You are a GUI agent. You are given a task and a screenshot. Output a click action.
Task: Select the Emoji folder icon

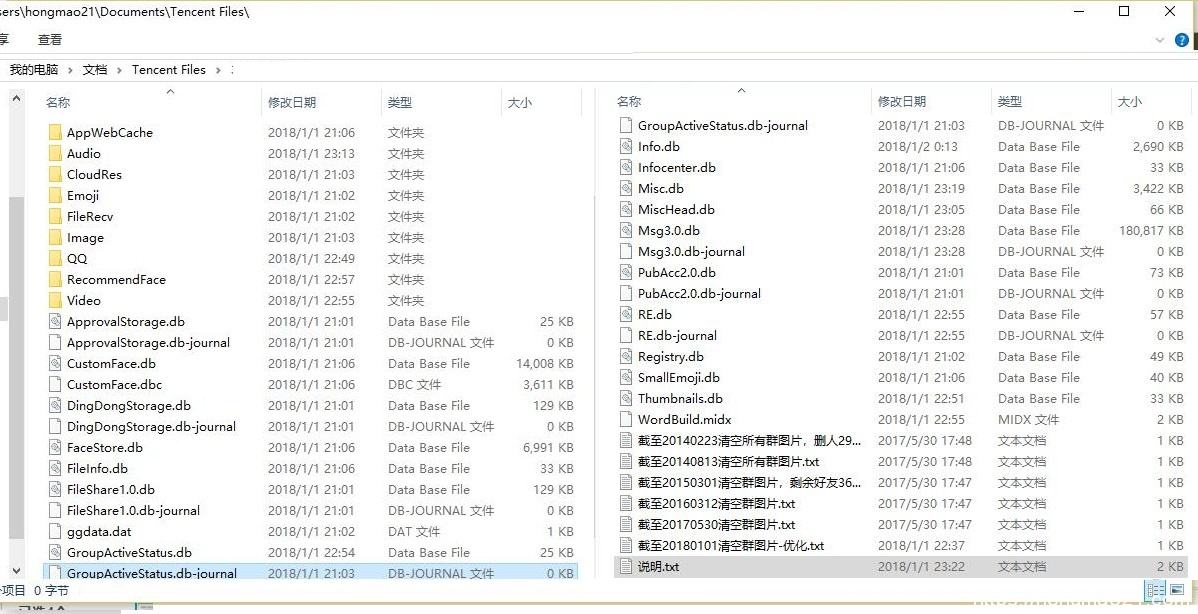coord(54,196)
